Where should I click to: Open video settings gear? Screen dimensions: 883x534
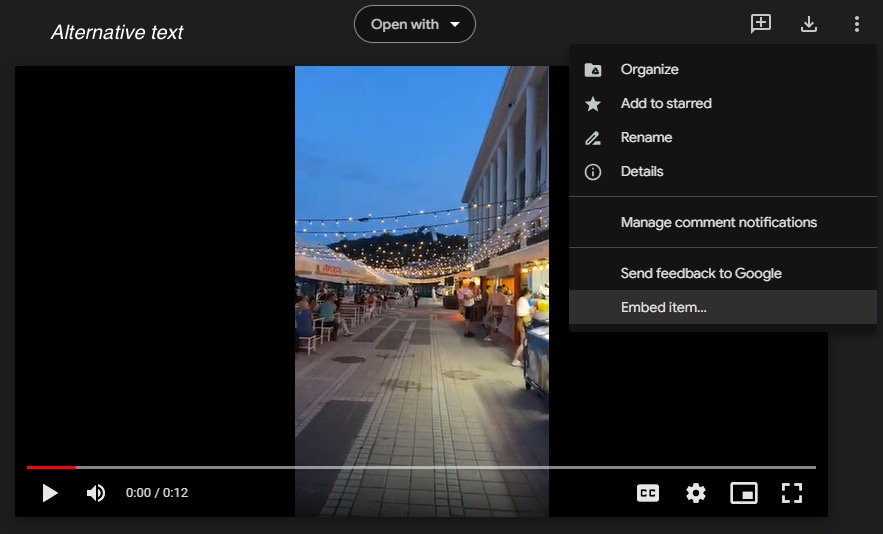click(696, 493)
